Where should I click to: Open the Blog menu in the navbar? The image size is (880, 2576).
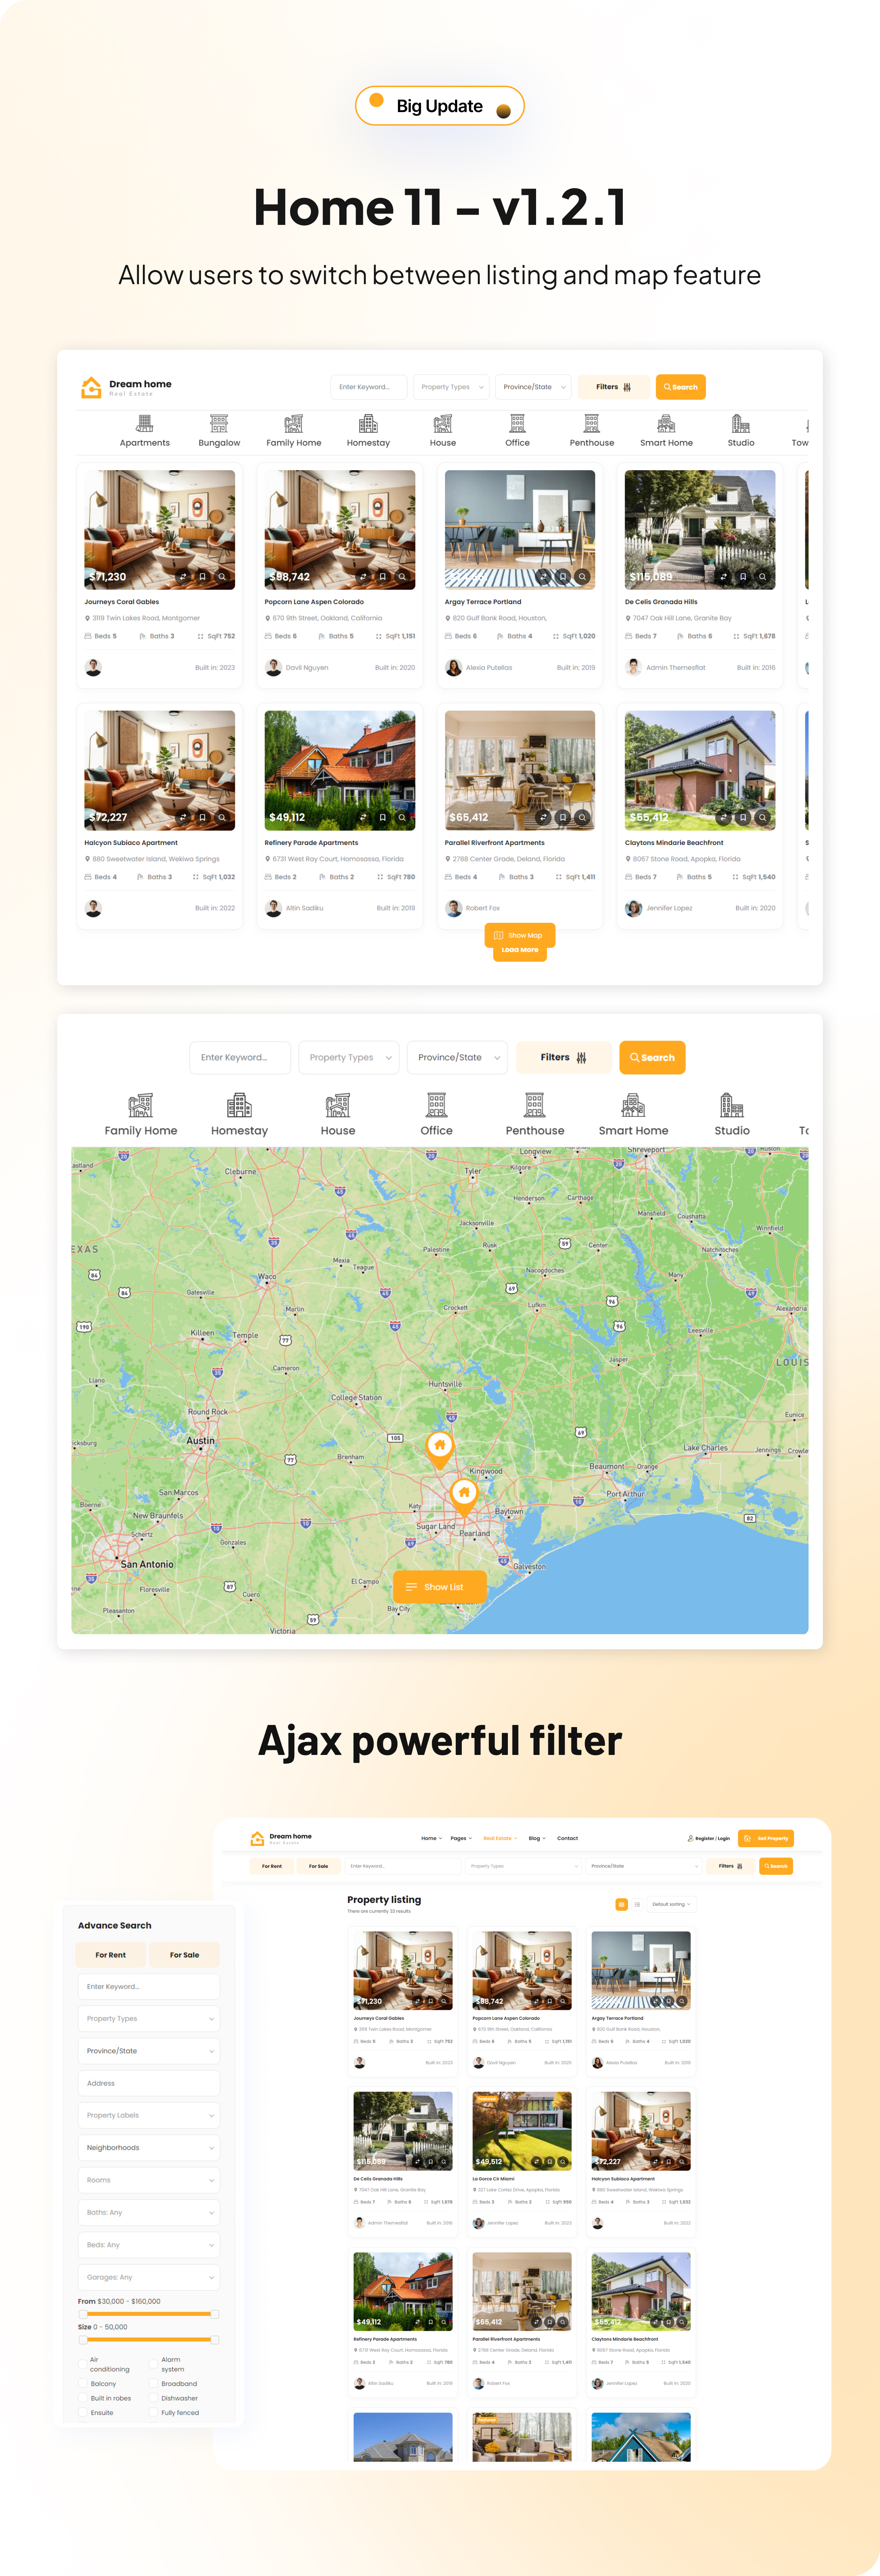[x=537, y=1838]
